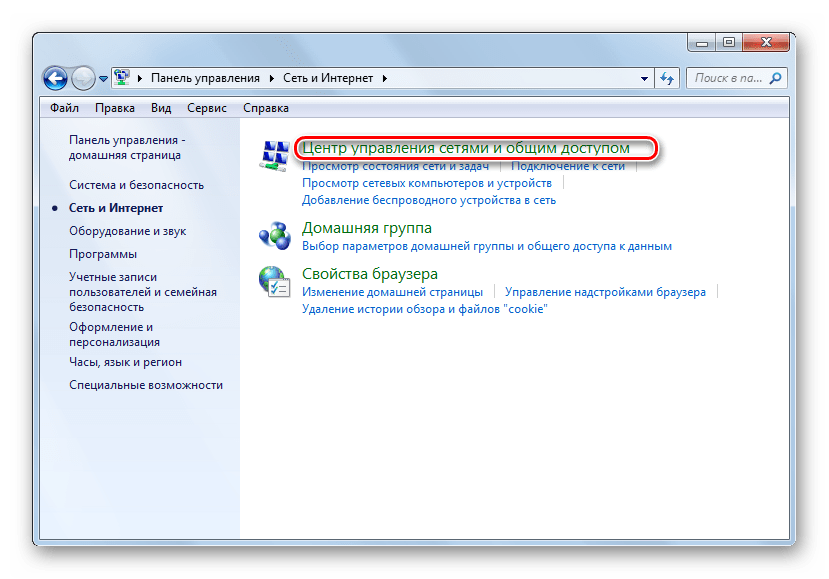
Task: Open Центр управления сетями и общим доступом
Action: (x=466, y=148)
